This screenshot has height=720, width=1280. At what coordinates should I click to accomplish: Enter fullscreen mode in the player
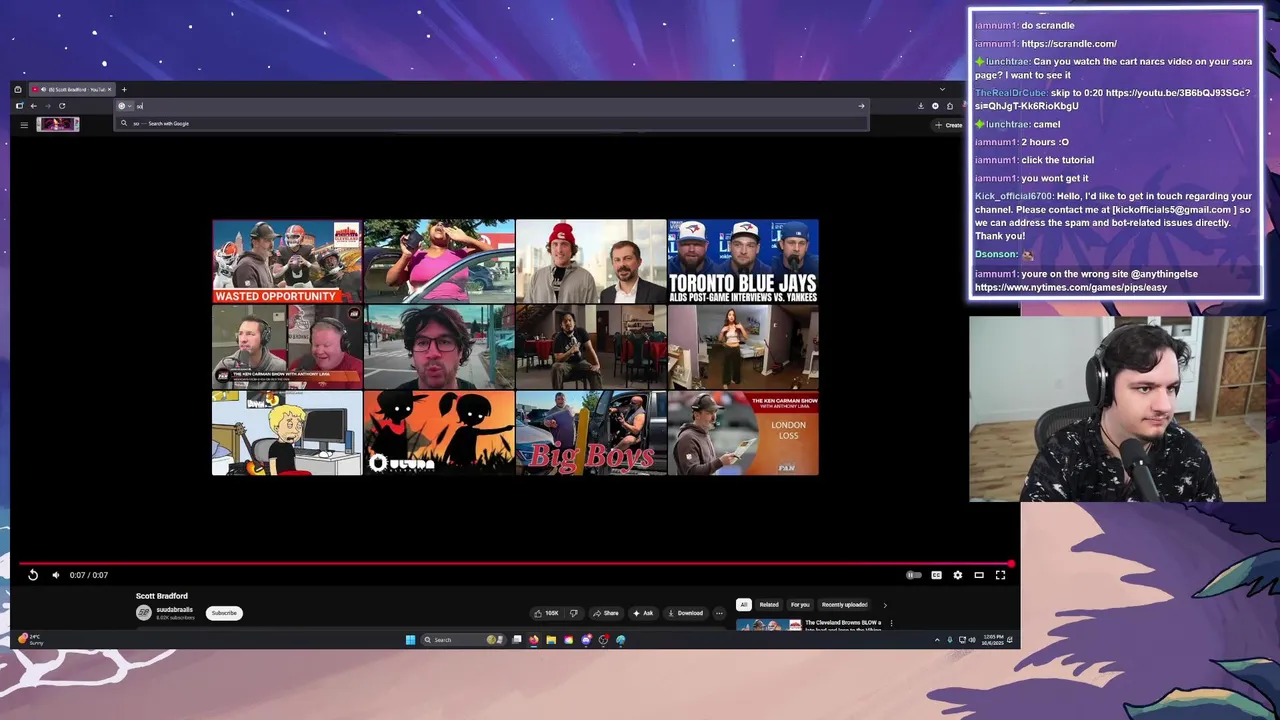pos(1000,575)
